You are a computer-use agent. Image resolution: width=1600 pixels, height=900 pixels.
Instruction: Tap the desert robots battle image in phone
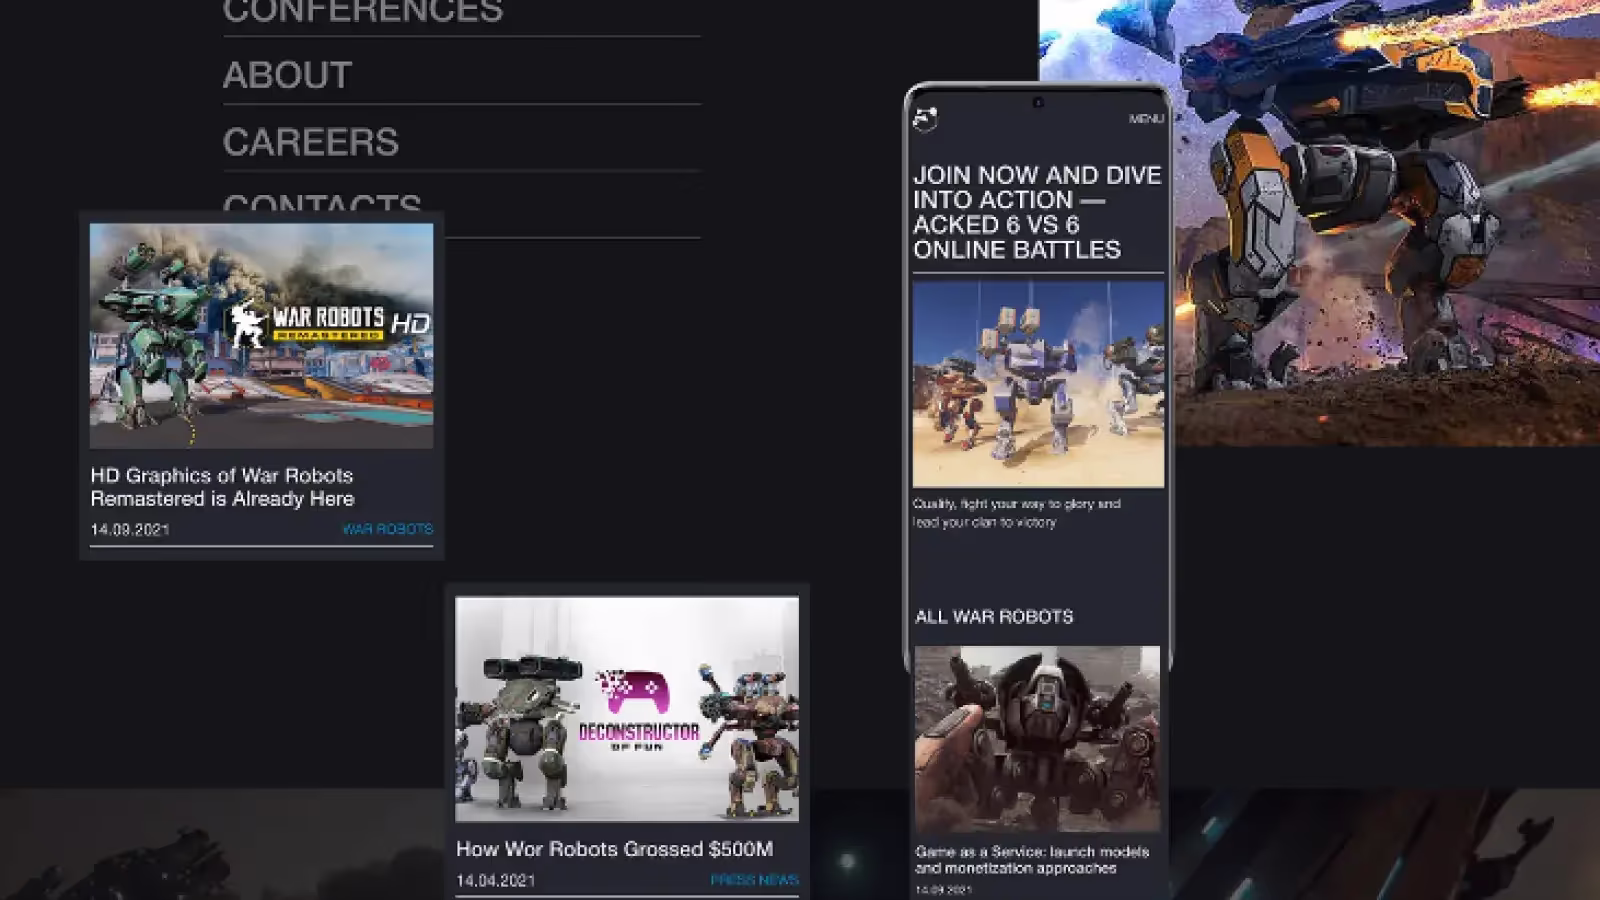1038,385
